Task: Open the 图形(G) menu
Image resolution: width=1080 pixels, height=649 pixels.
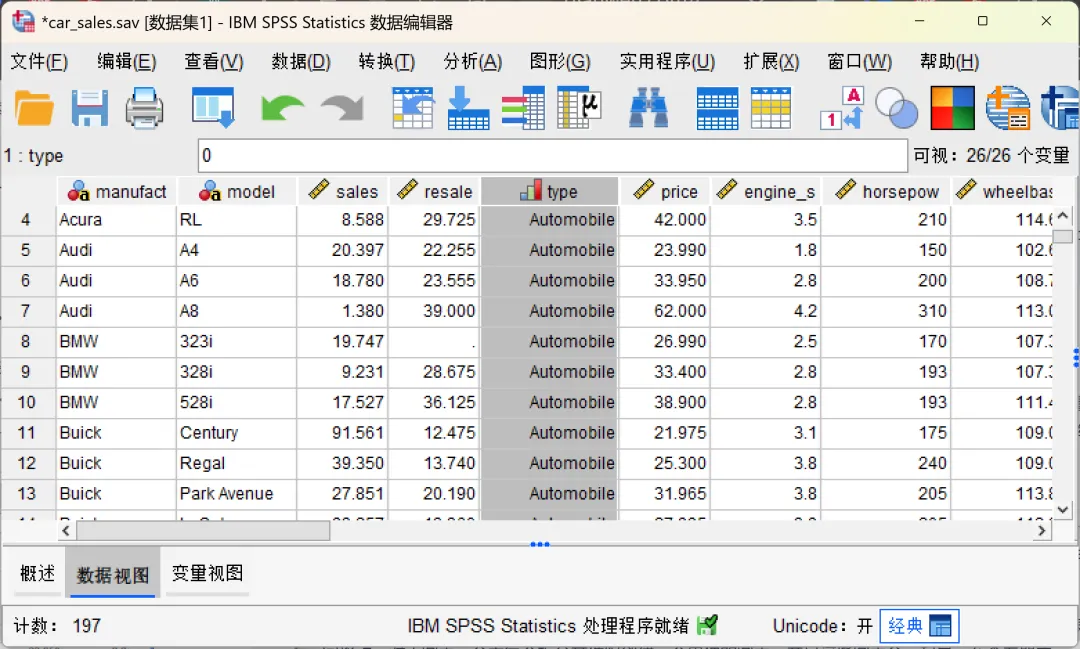Action: [560, 62]
